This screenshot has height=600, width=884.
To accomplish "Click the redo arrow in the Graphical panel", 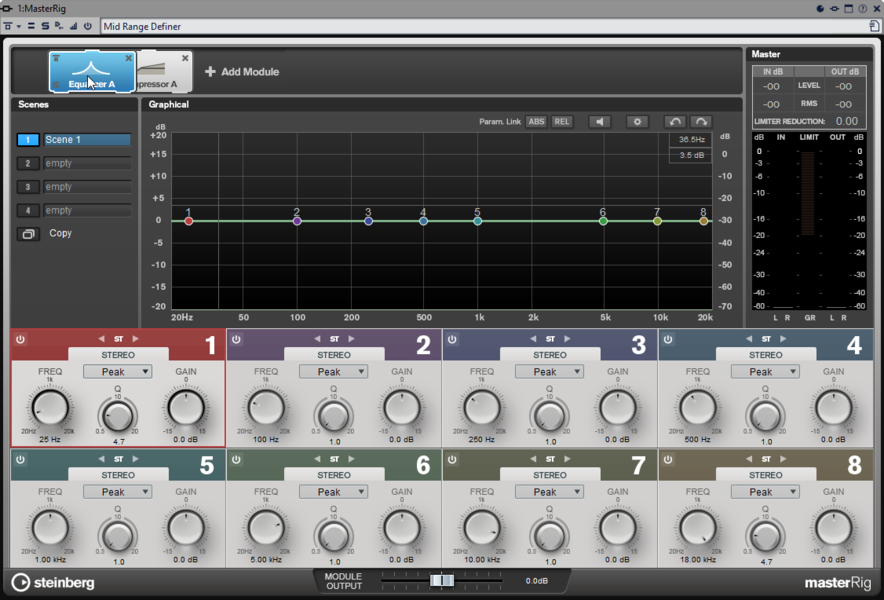I will (701, 122).
